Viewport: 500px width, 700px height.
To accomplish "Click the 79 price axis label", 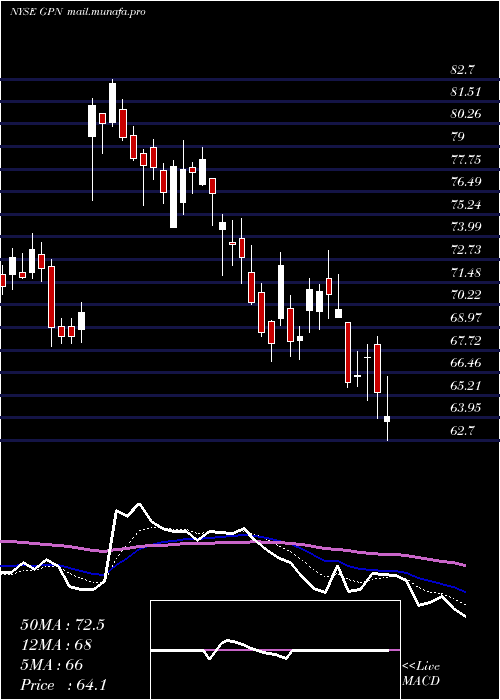I will (458, 137).
